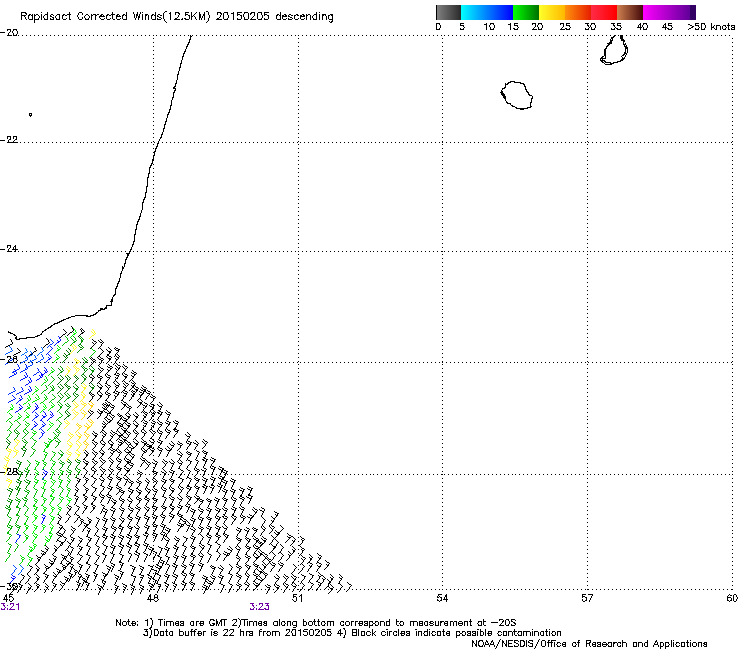
Task: Click the longitude label '57'
Action: click(x=587, y=599)
